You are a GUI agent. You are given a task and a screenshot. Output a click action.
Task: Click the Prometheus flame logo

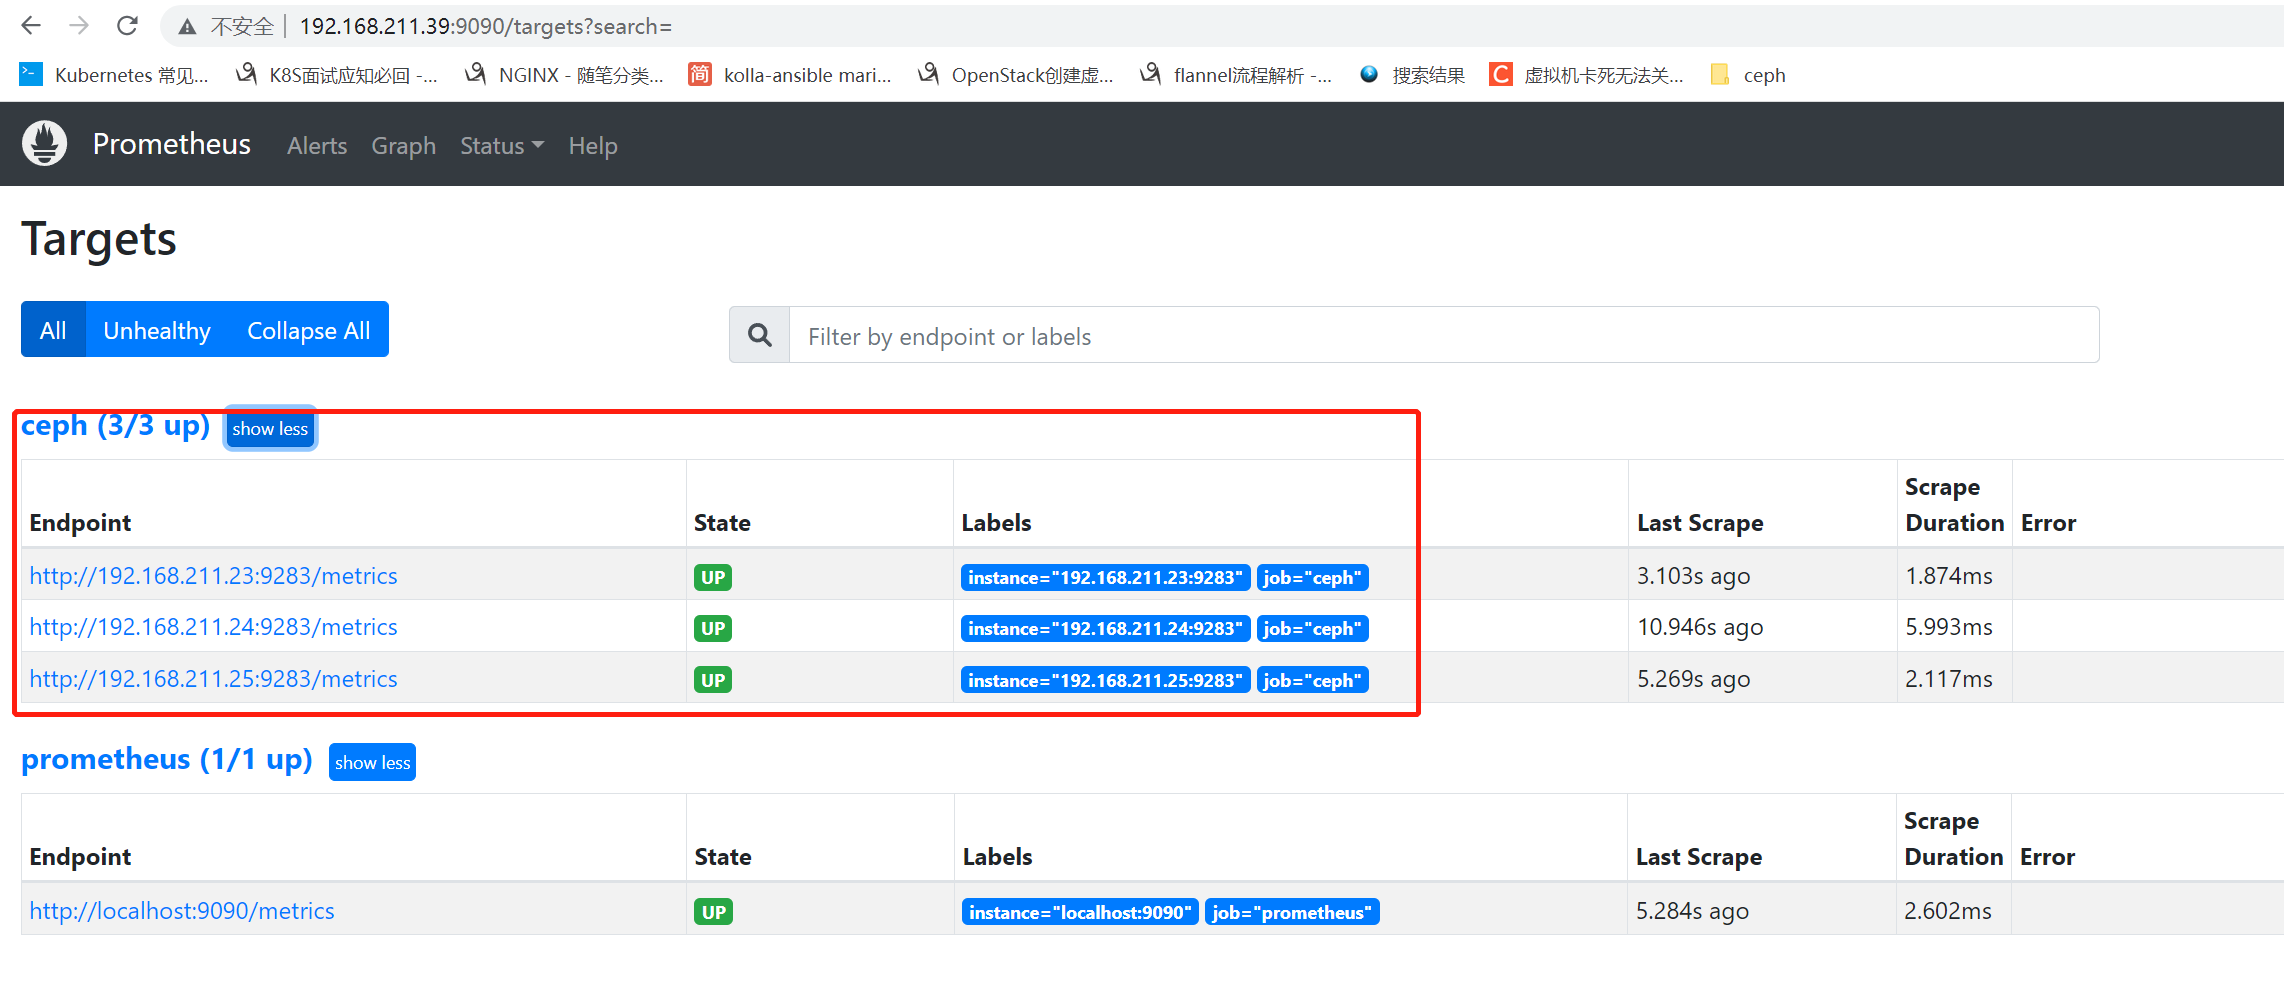tap(45, 143)
